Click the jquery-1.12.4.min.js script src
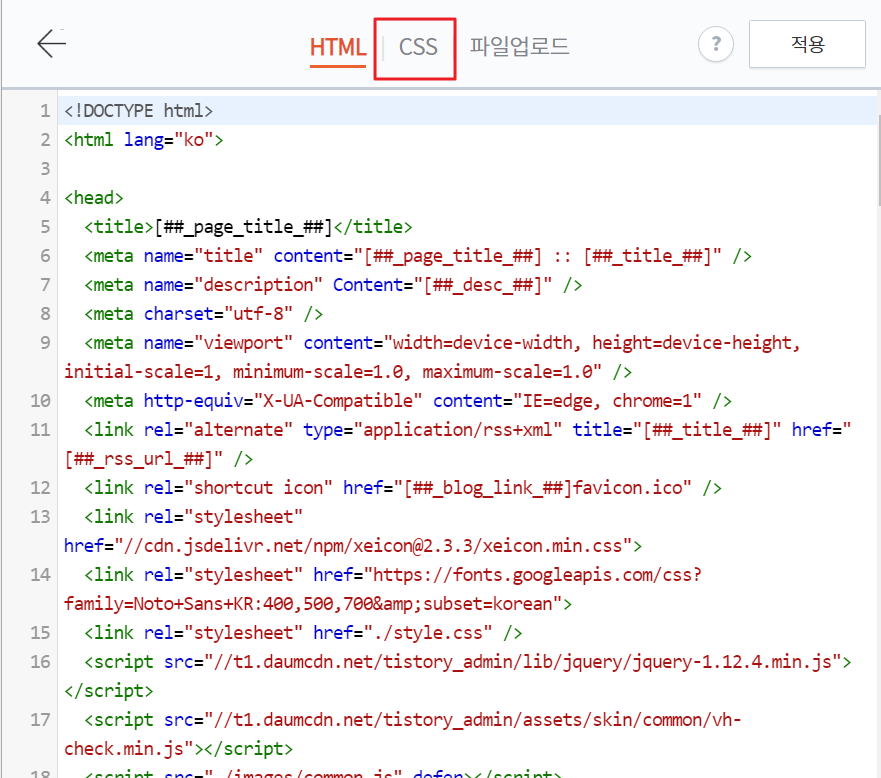Viewport: 881px width, 778px height. 503,662
